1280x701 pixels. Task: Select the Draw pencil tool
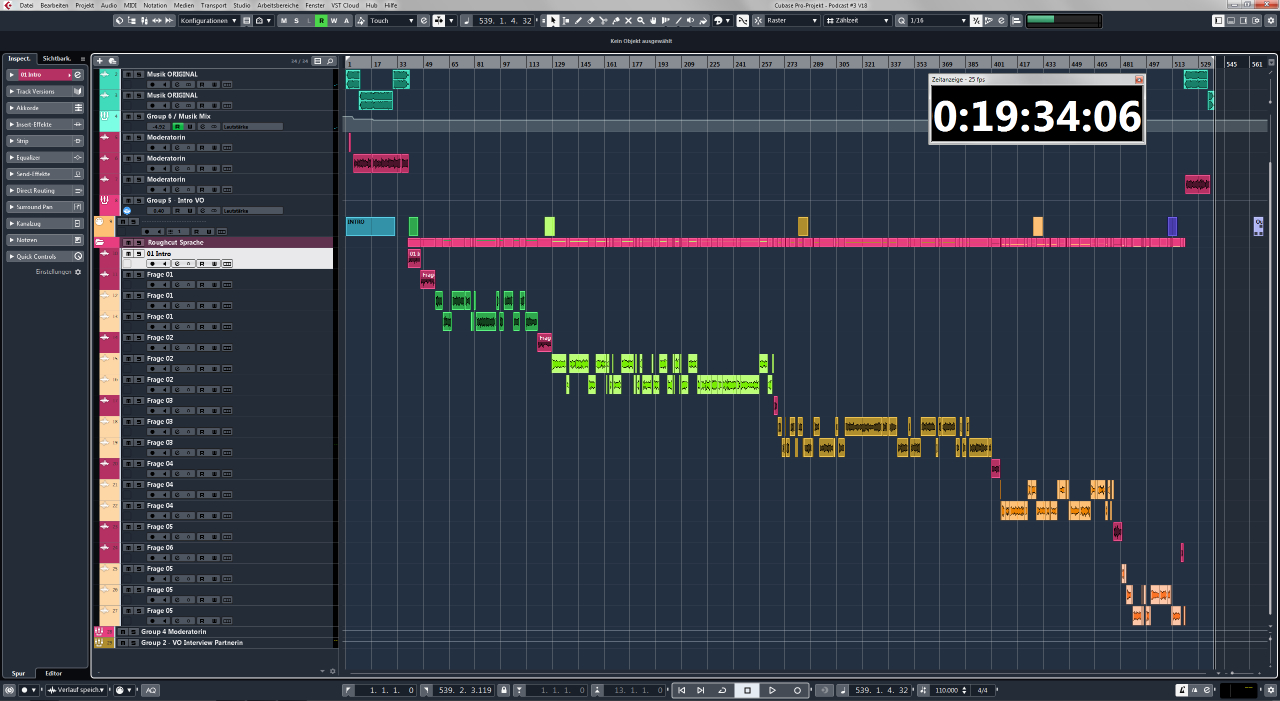click(578, 21)
